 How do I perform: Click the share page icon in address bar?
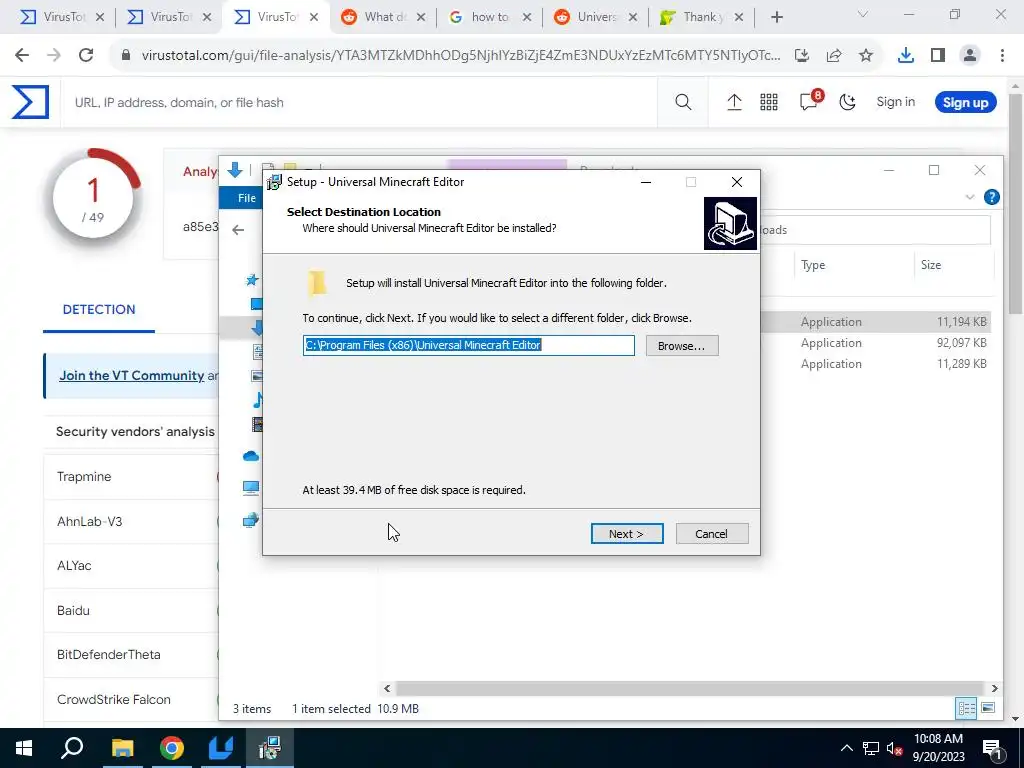tap(834, 56)
